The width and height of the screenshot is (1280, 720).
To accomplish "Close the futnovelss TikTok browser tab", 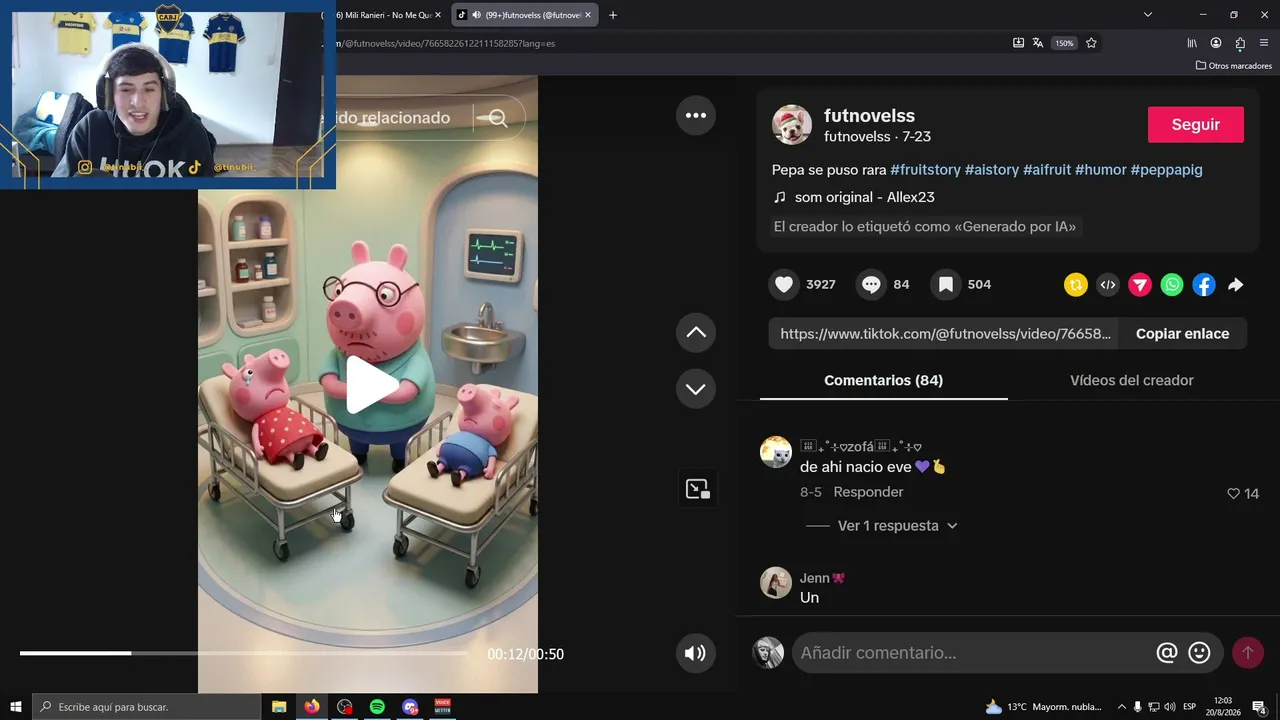I will pos(588,15).
